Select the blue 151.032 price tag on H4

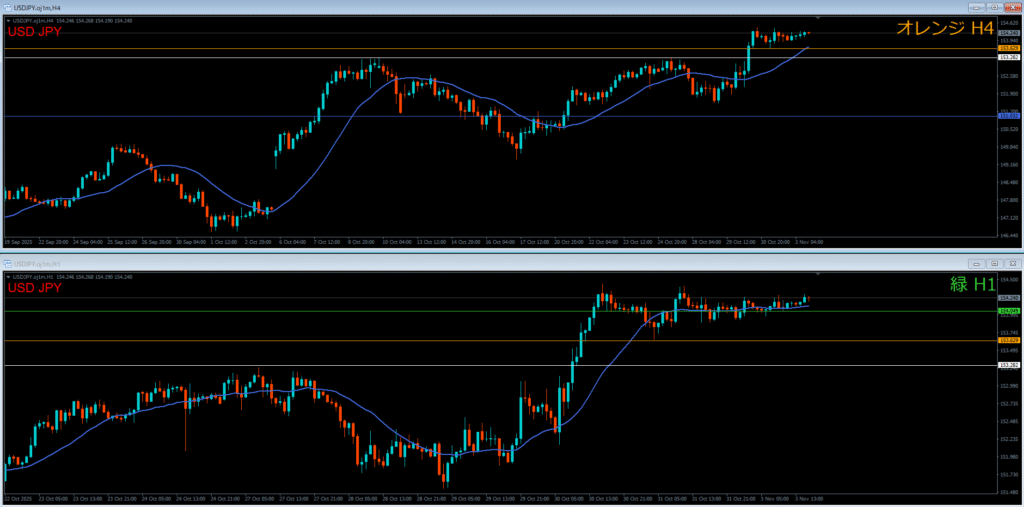[1009, 117]
